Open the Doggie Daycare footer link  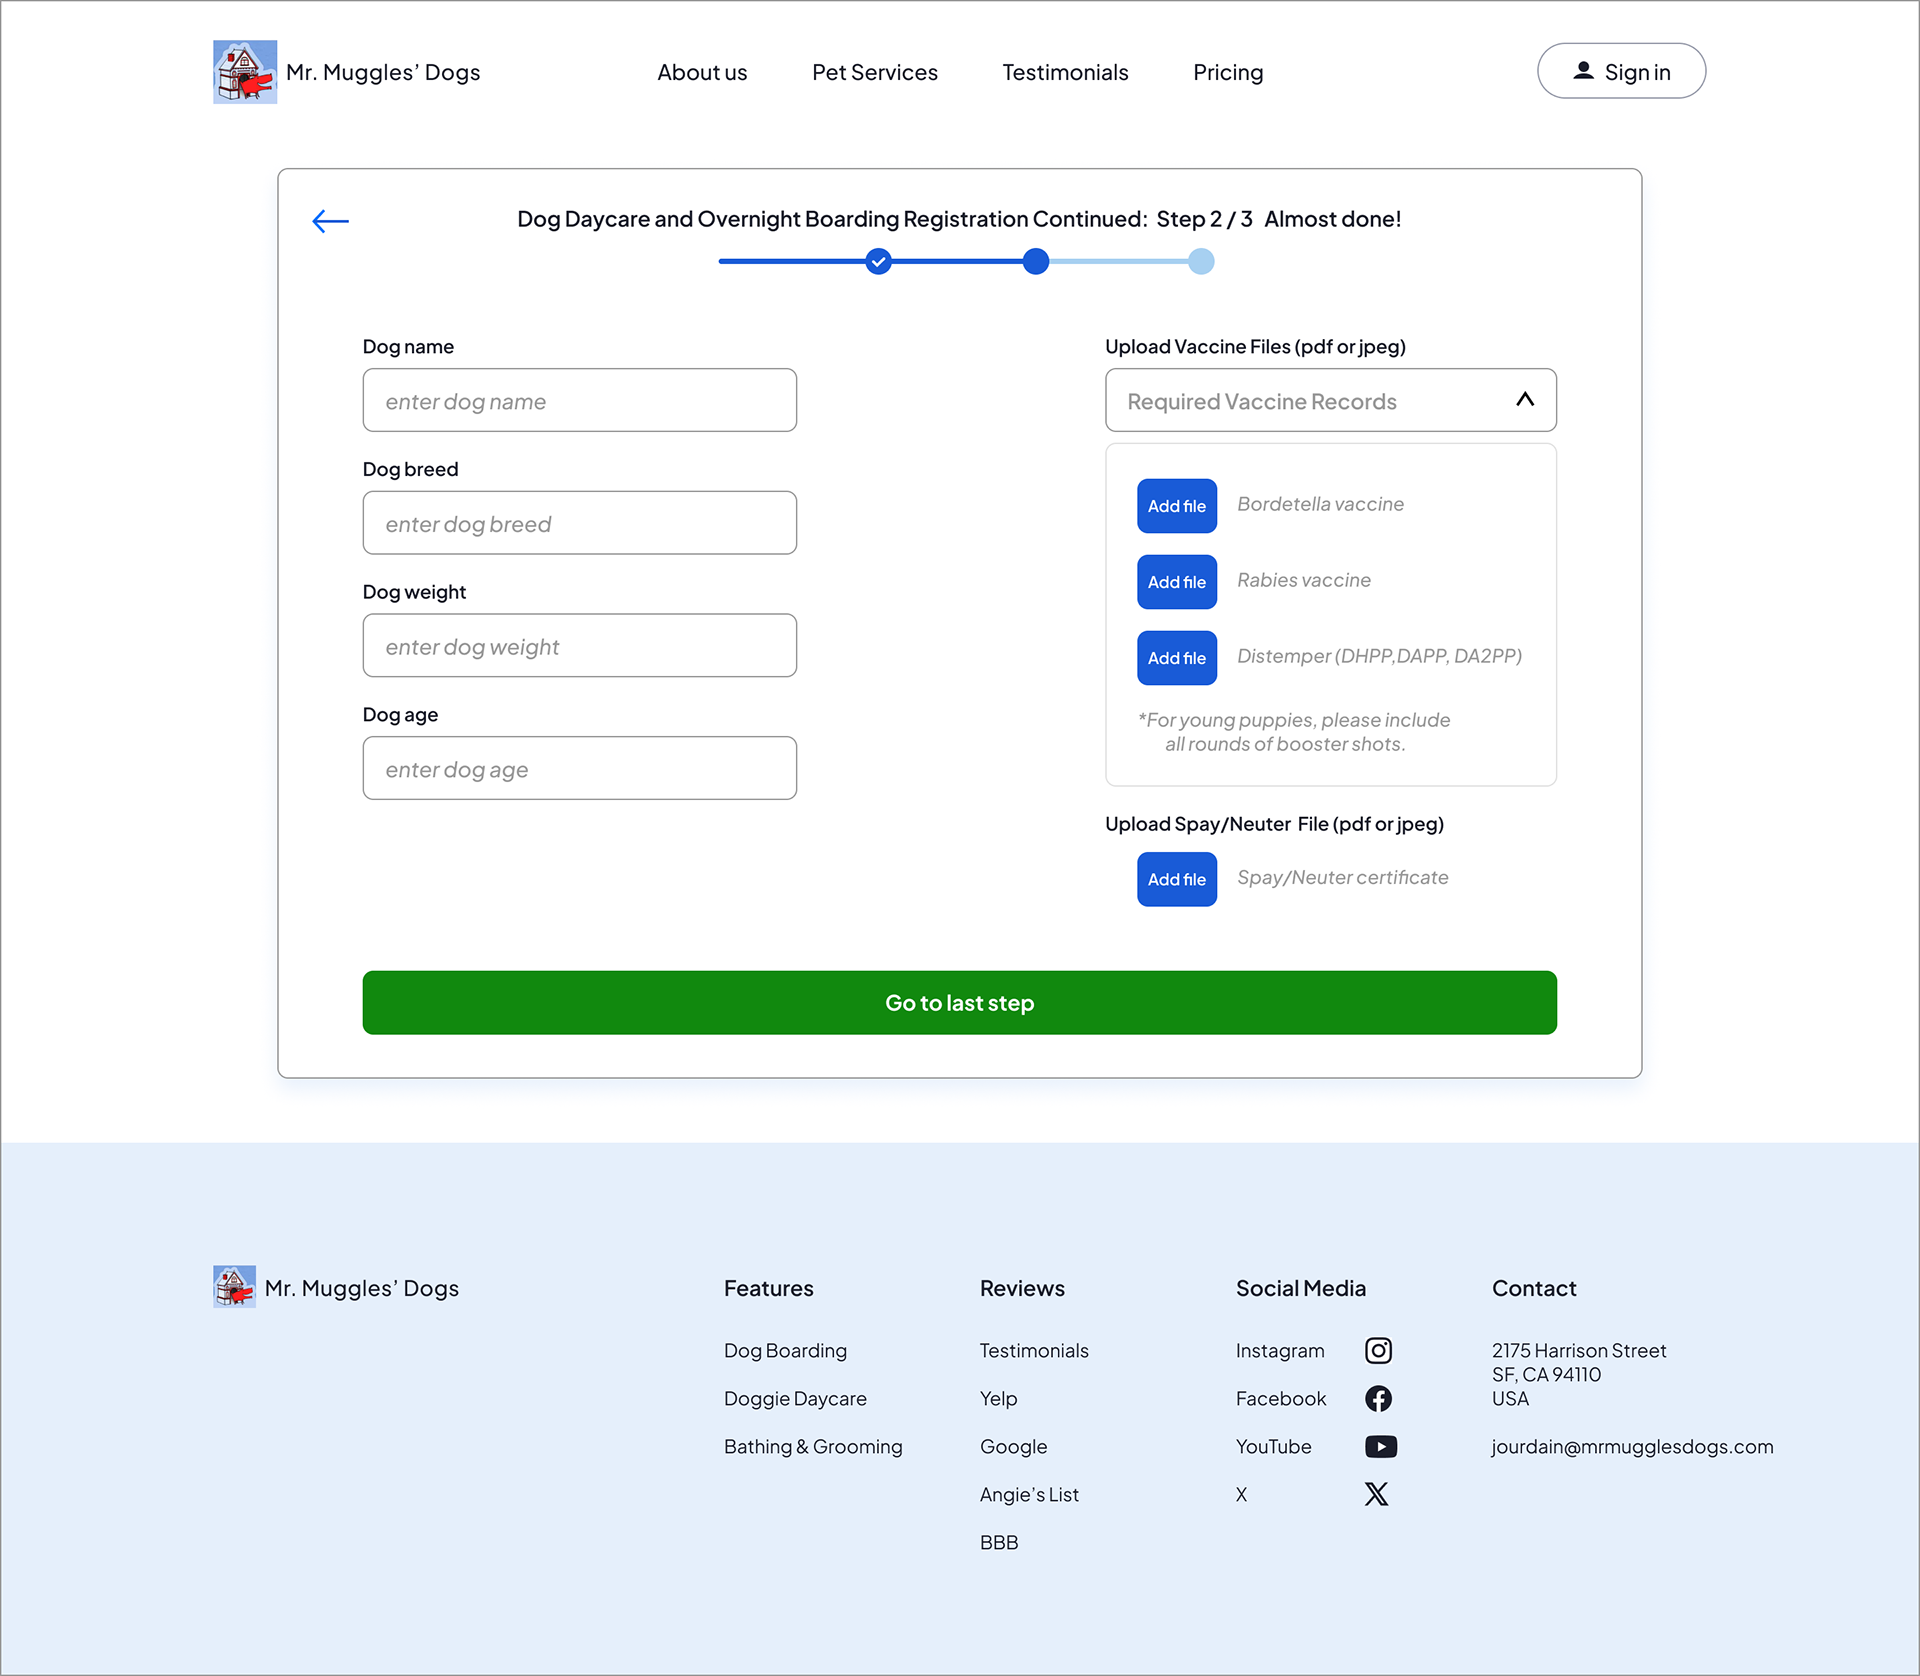pos(795,1398)
